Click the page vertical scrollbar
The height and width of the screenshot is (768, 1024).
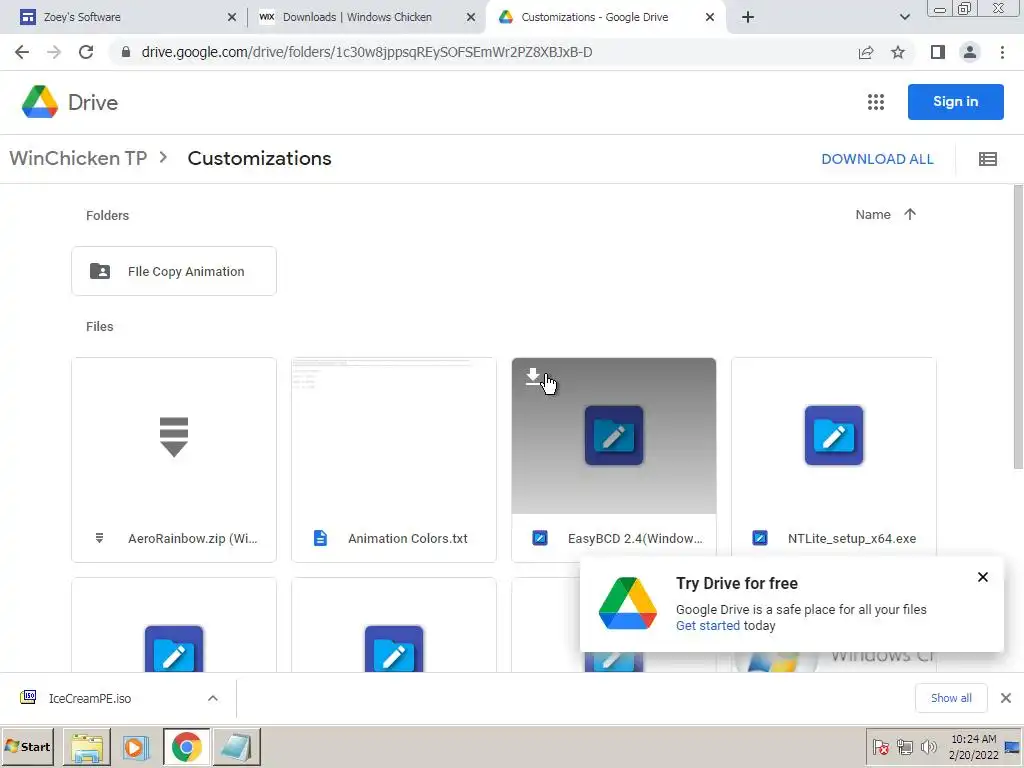pos(1017,327)
